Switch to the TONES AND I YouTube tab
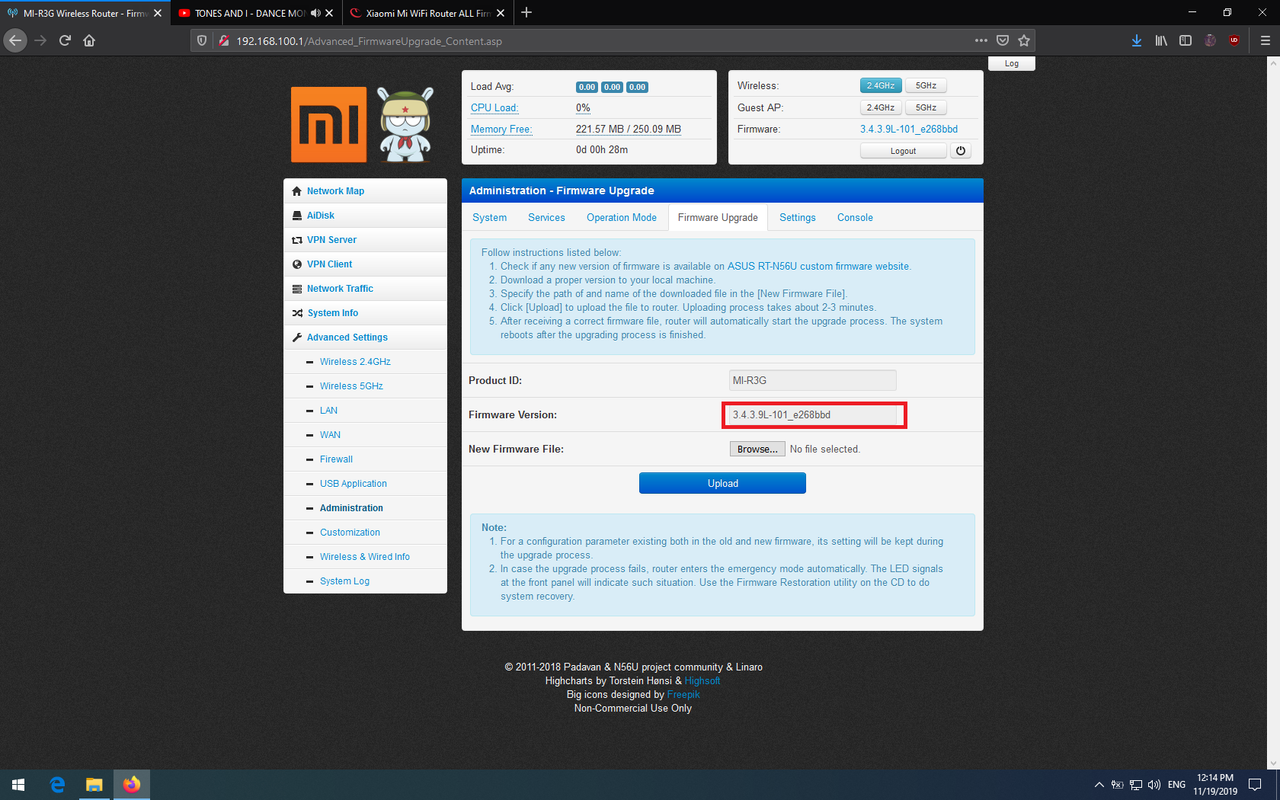 (x=255, y=13)
